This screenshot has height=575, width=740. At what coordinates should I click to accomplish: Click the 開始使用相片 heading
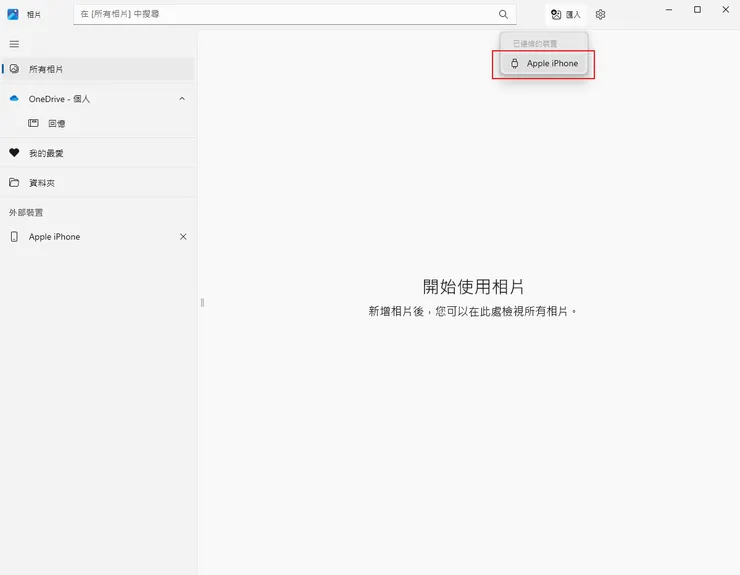[x=473, y=287]
